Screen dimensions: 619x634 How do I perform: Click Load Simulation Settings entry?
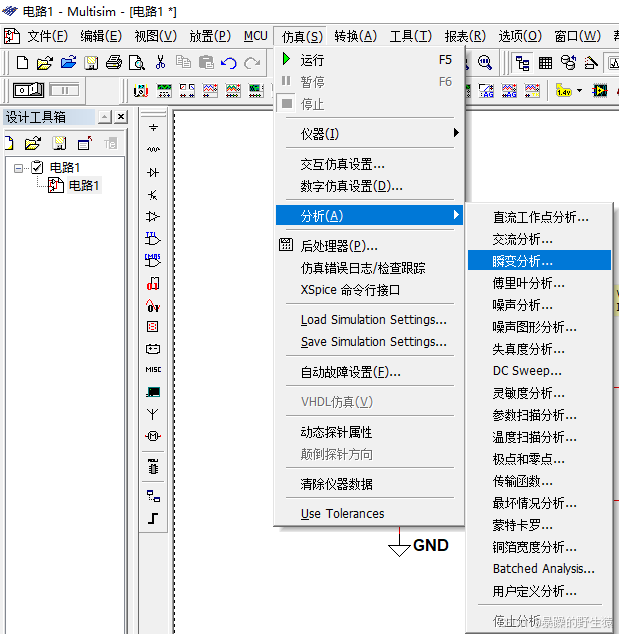tap(370, 319)
